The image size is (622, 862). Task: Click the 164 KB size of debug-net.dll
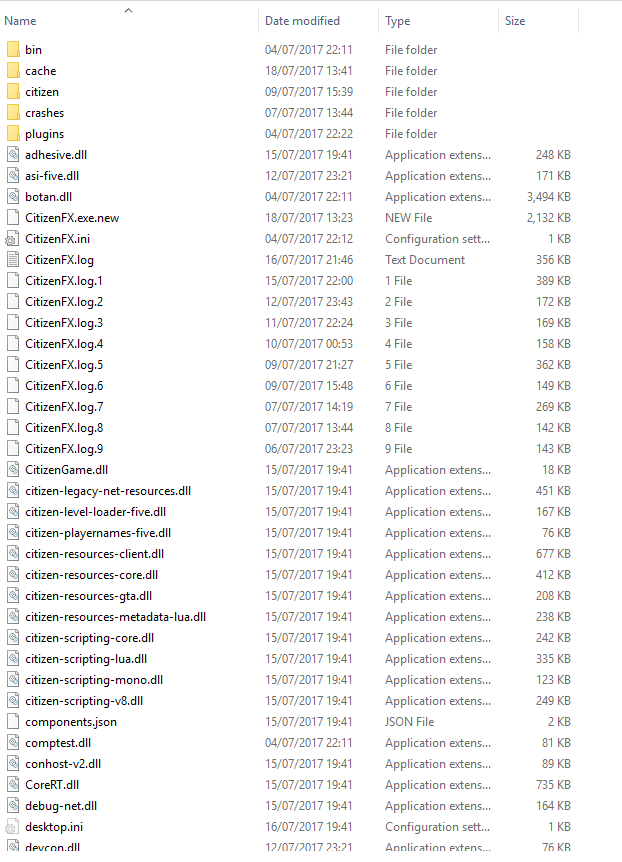(x=553, y=806)
